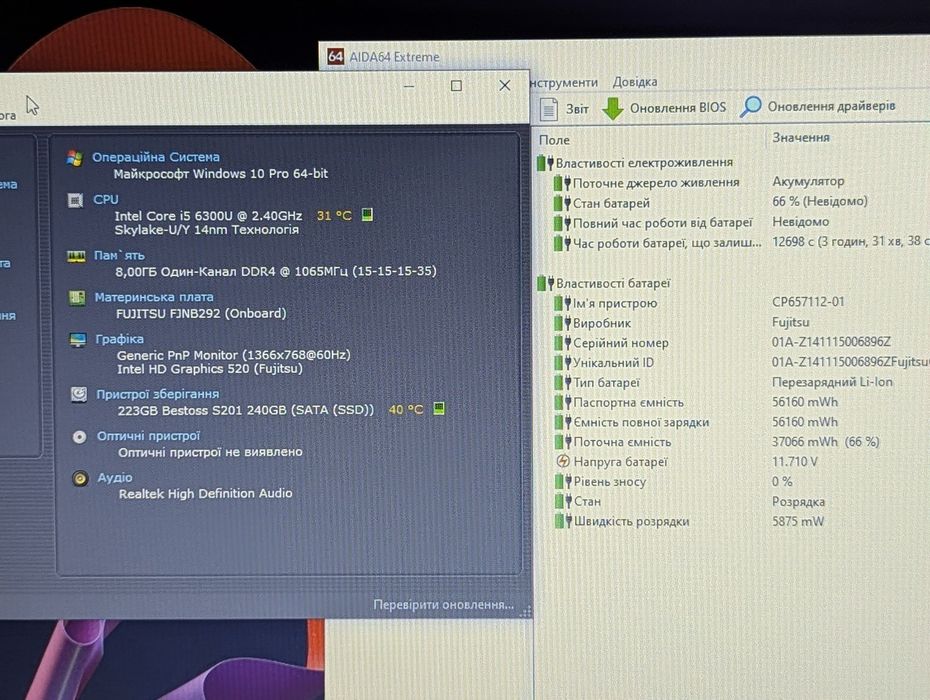Click the AIDA64 Extreme title bar logo icon
The height and width of the screenshot is (700, 930).
(x=335, y=56)
